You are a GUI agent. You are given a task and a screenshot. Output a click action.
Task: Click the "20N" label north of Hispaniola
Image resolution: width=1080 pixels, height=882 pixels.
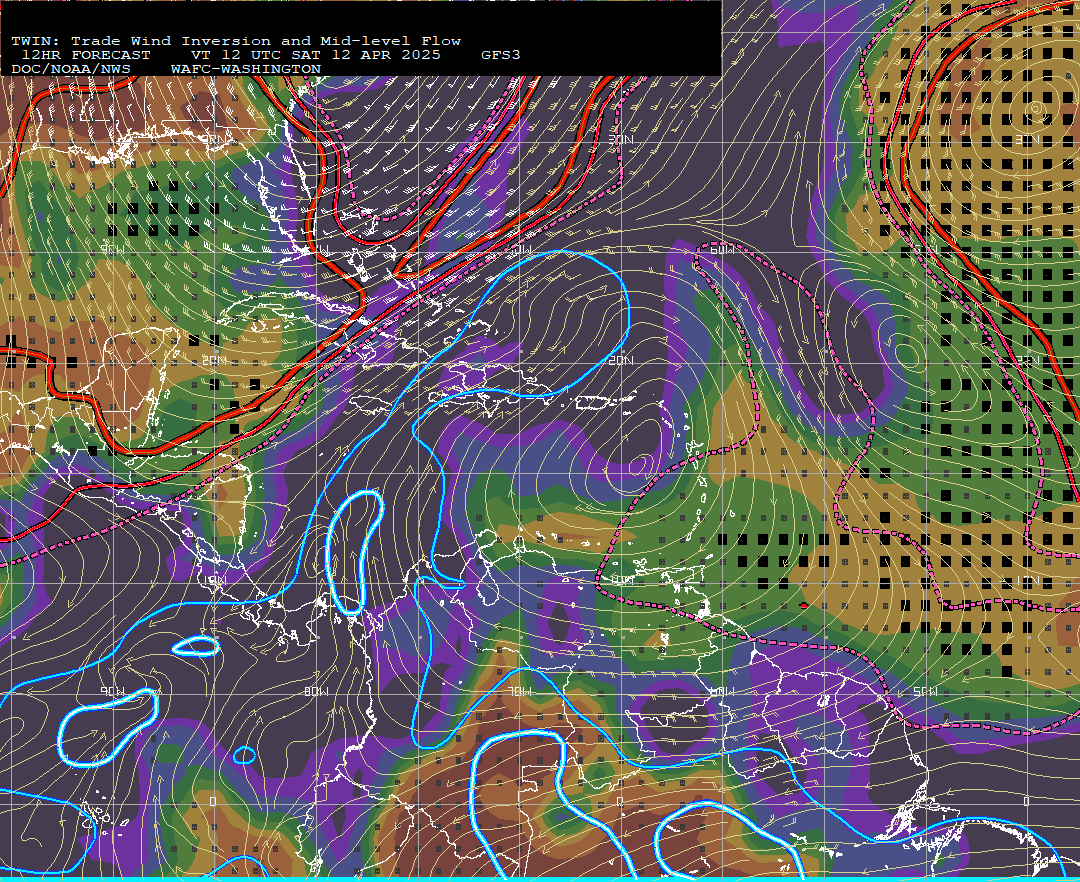click(621, 361)
